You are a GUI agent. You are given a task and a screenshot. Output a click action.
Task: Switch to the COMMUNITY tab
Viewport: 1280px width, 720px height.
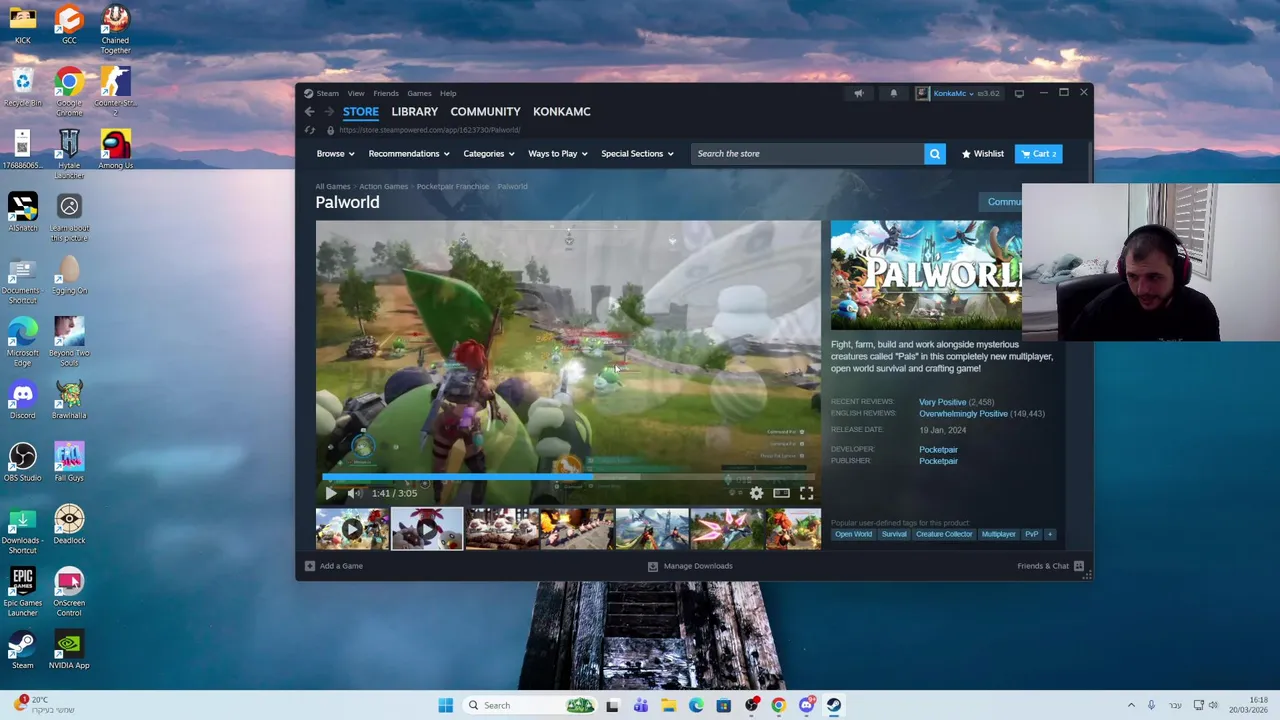click(485, 112)
